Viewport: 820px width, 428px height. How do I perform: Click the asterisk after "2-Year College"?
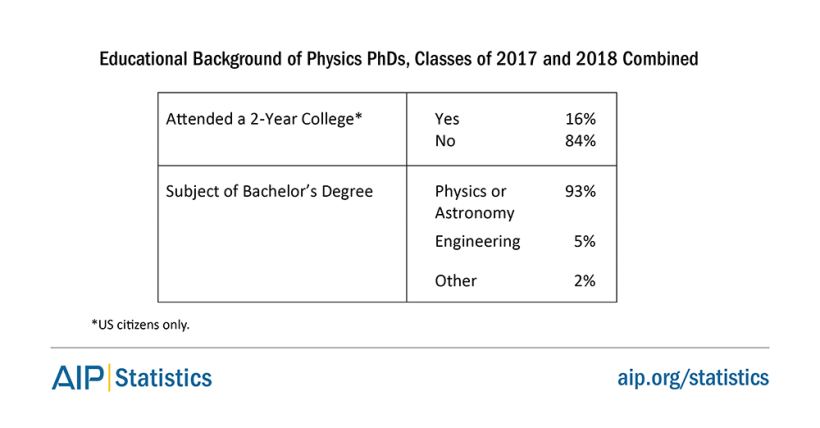coord(358,116)
